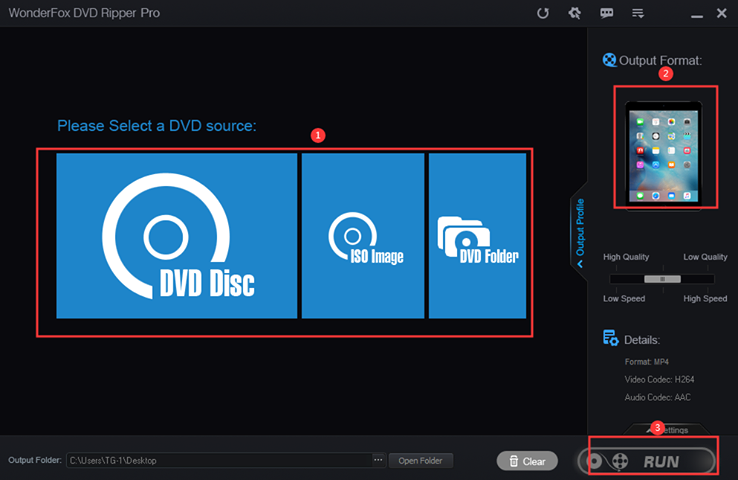
Task: Open the feedback chat bubble icon
Action: tap(606, 13)
